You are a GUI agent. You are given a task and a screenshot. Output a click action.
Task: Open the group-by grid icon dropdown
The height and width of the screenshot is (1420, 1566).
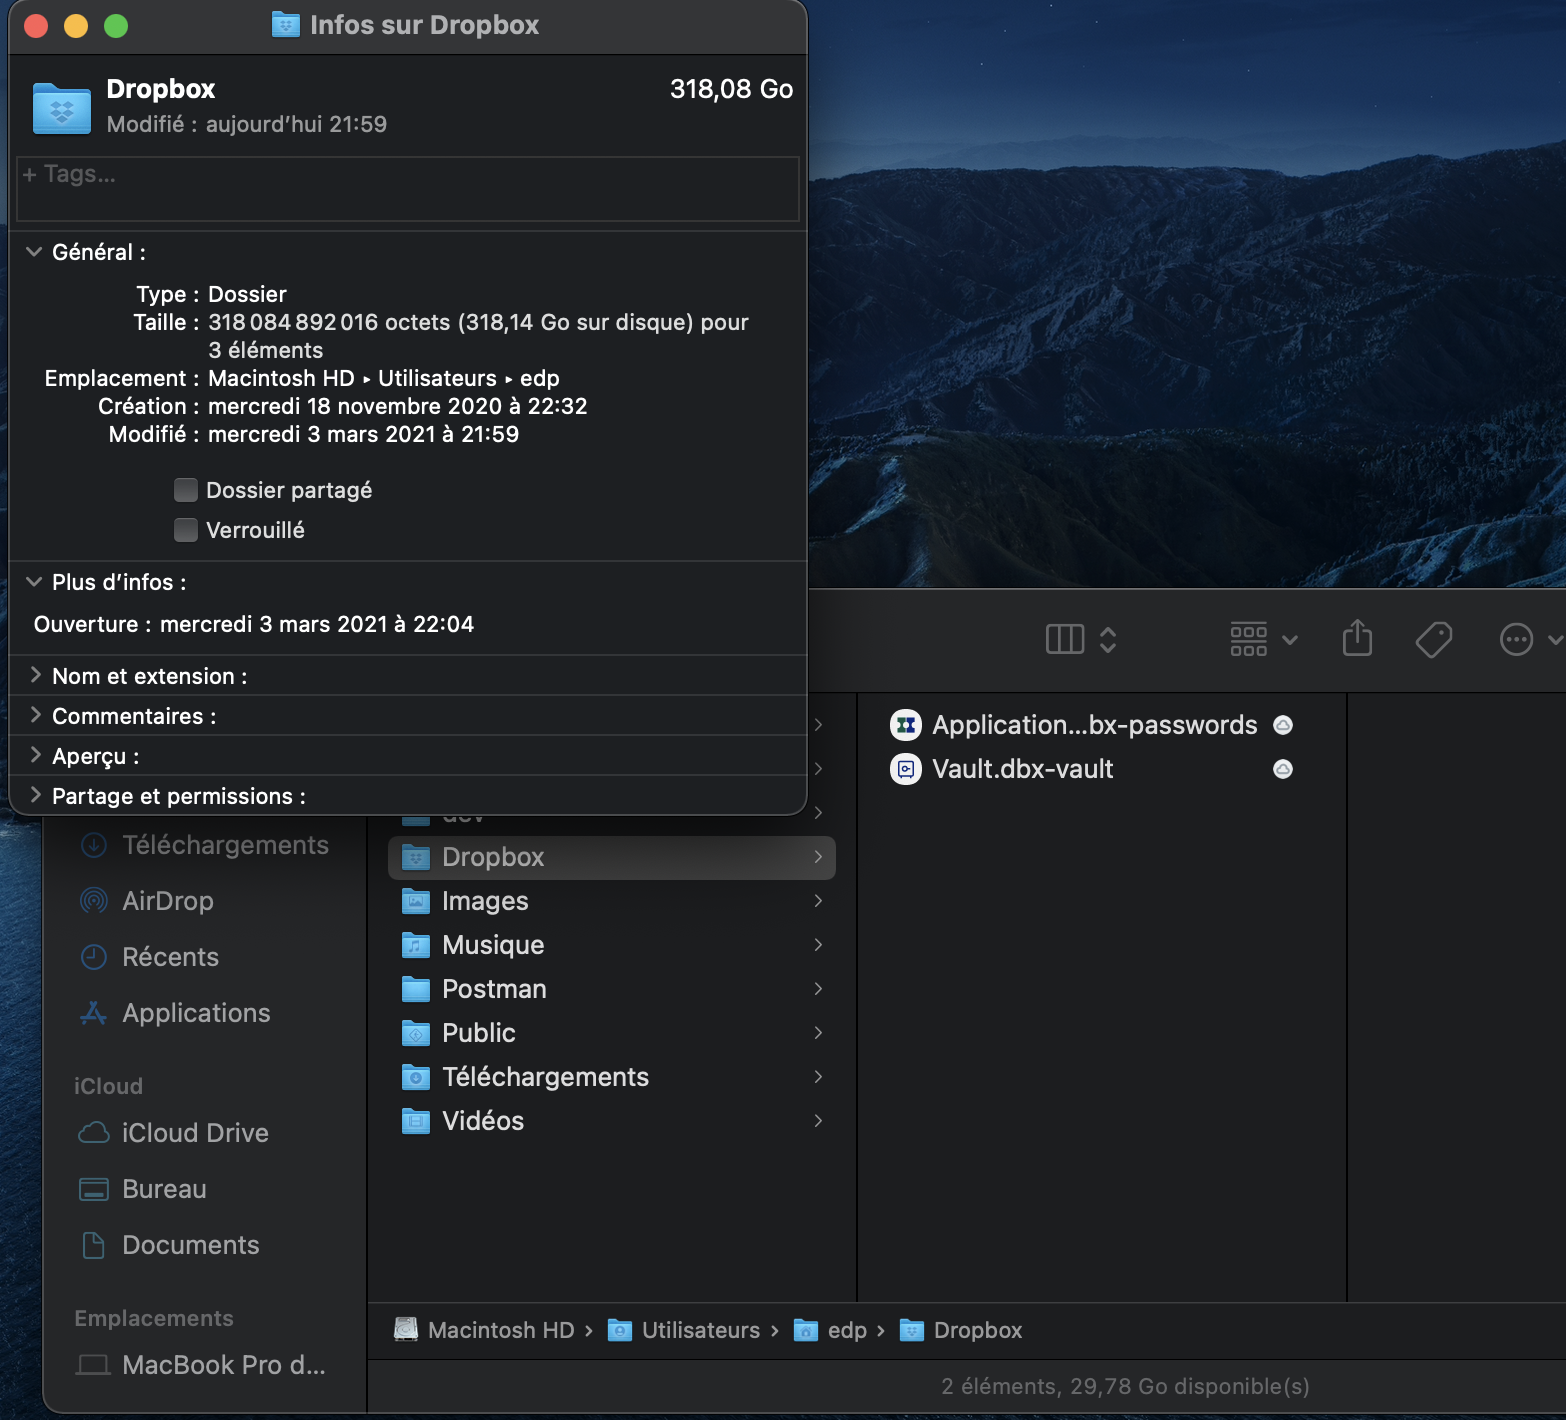1262,639
